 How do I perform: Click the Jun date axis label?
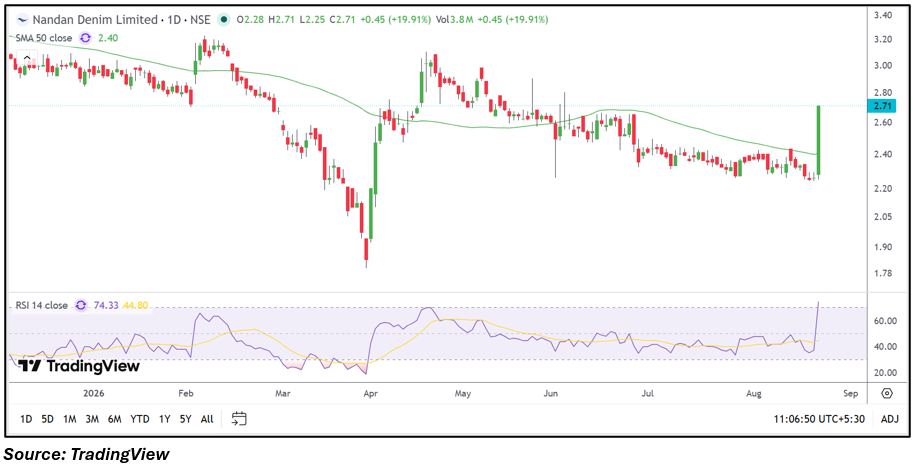(x=551, y=393)
